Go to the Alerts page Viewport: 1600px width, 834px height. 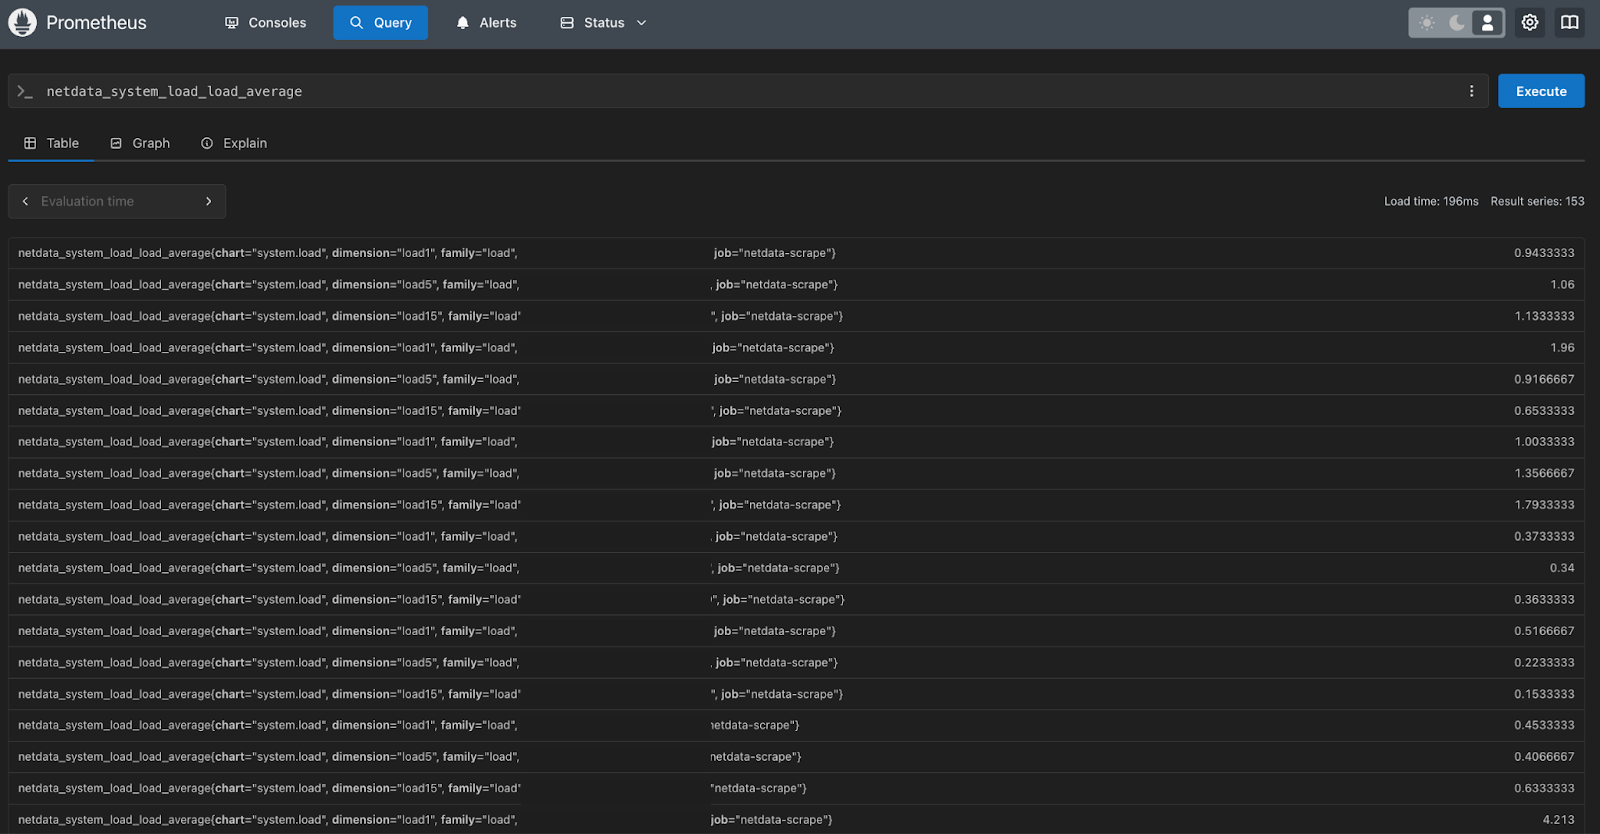[486, 23]
